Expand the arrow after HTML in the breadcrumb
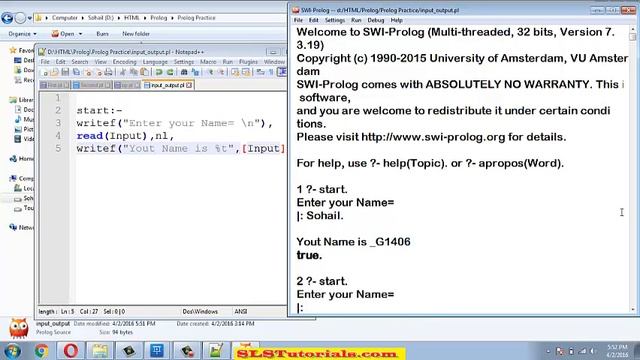Viewport: 640px width, 360px height. 145,18
